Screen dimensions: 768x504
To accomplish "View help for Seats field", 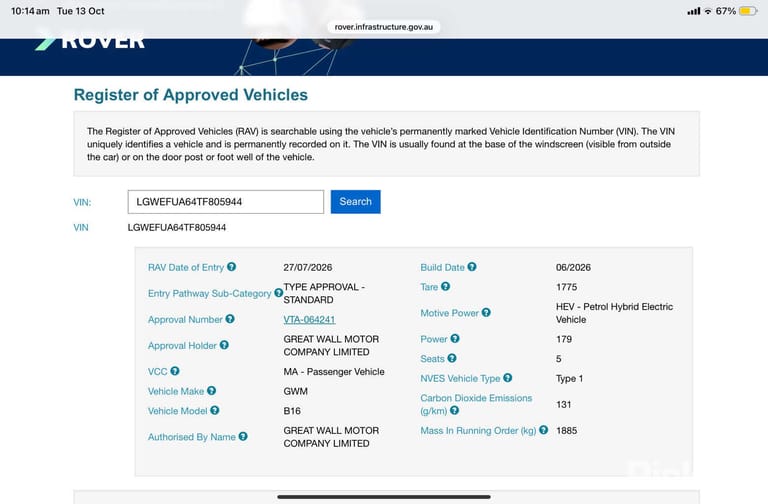I will point(452,358).
